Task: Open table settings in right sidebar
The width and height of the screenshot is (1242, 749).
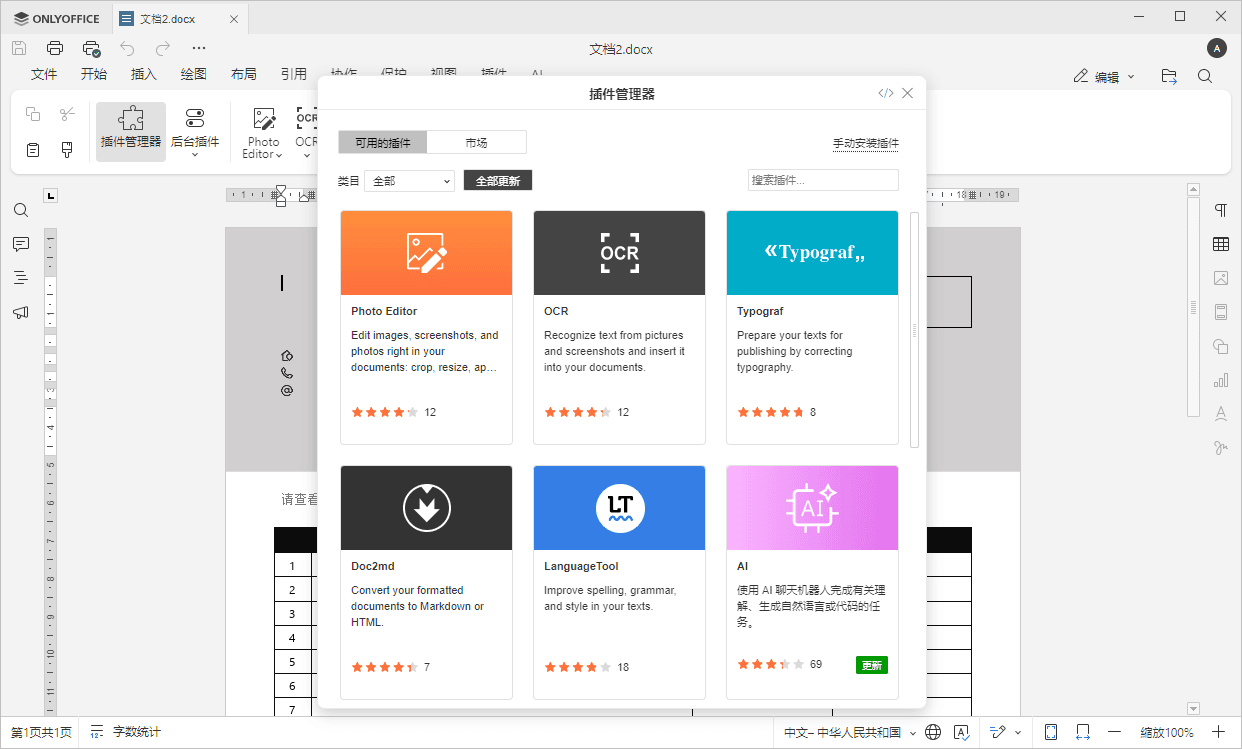Action: point(1220,244)
